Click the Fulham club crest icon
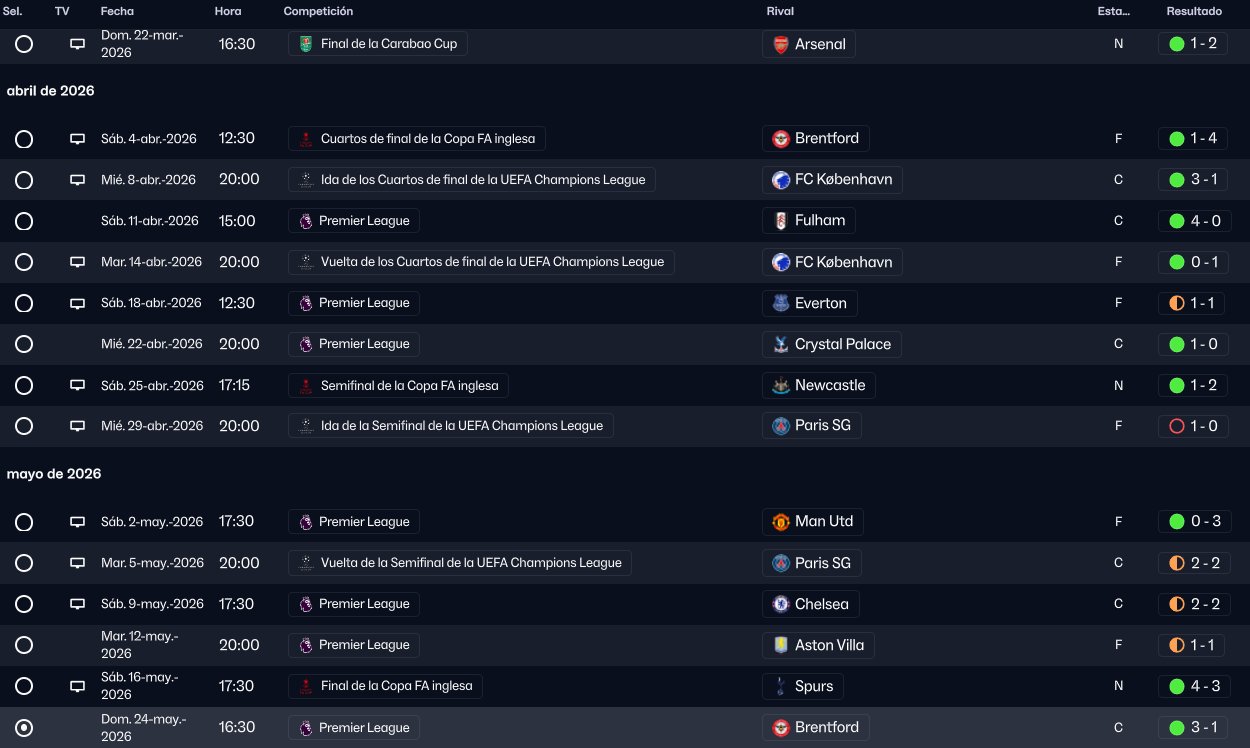 coord(781,221)
